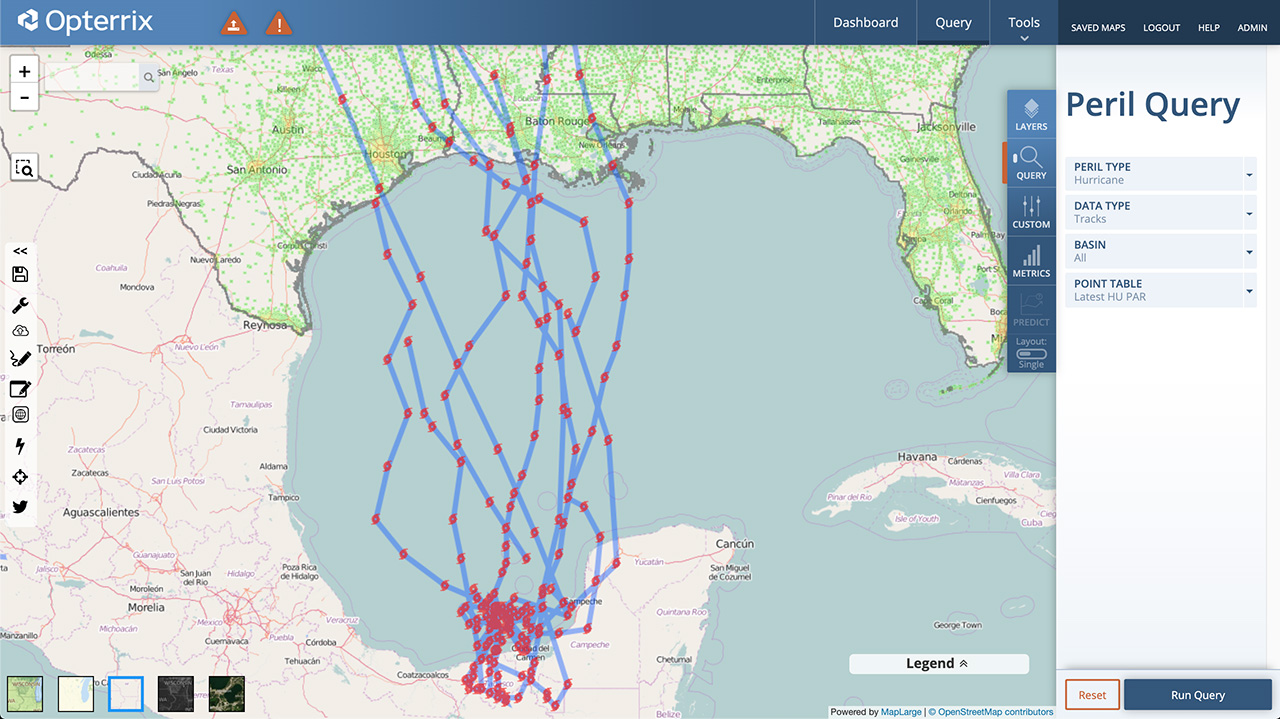Click the map search magnifier icon
The image size is (1280, 719).
tap(148, 77)
